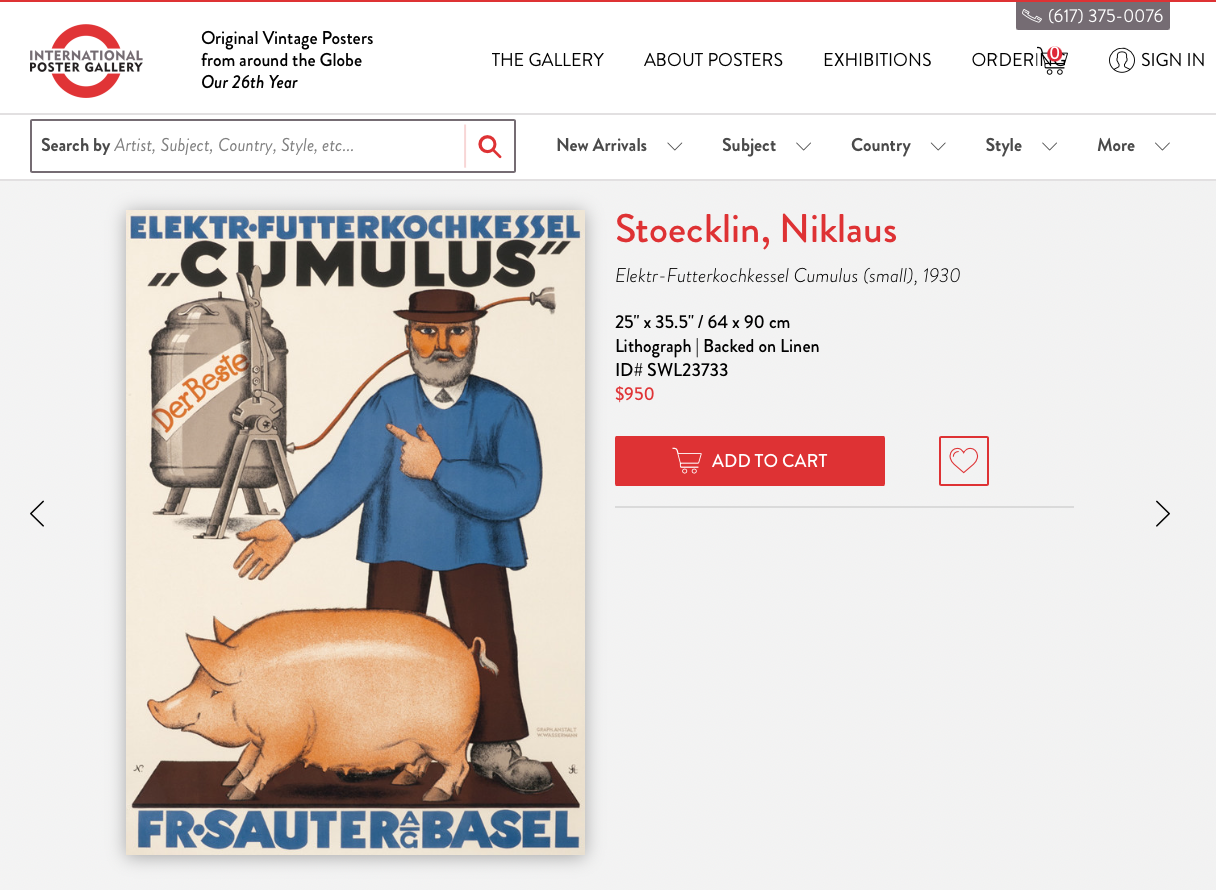Click the Sign In user icon

[x=1121, y=60]
